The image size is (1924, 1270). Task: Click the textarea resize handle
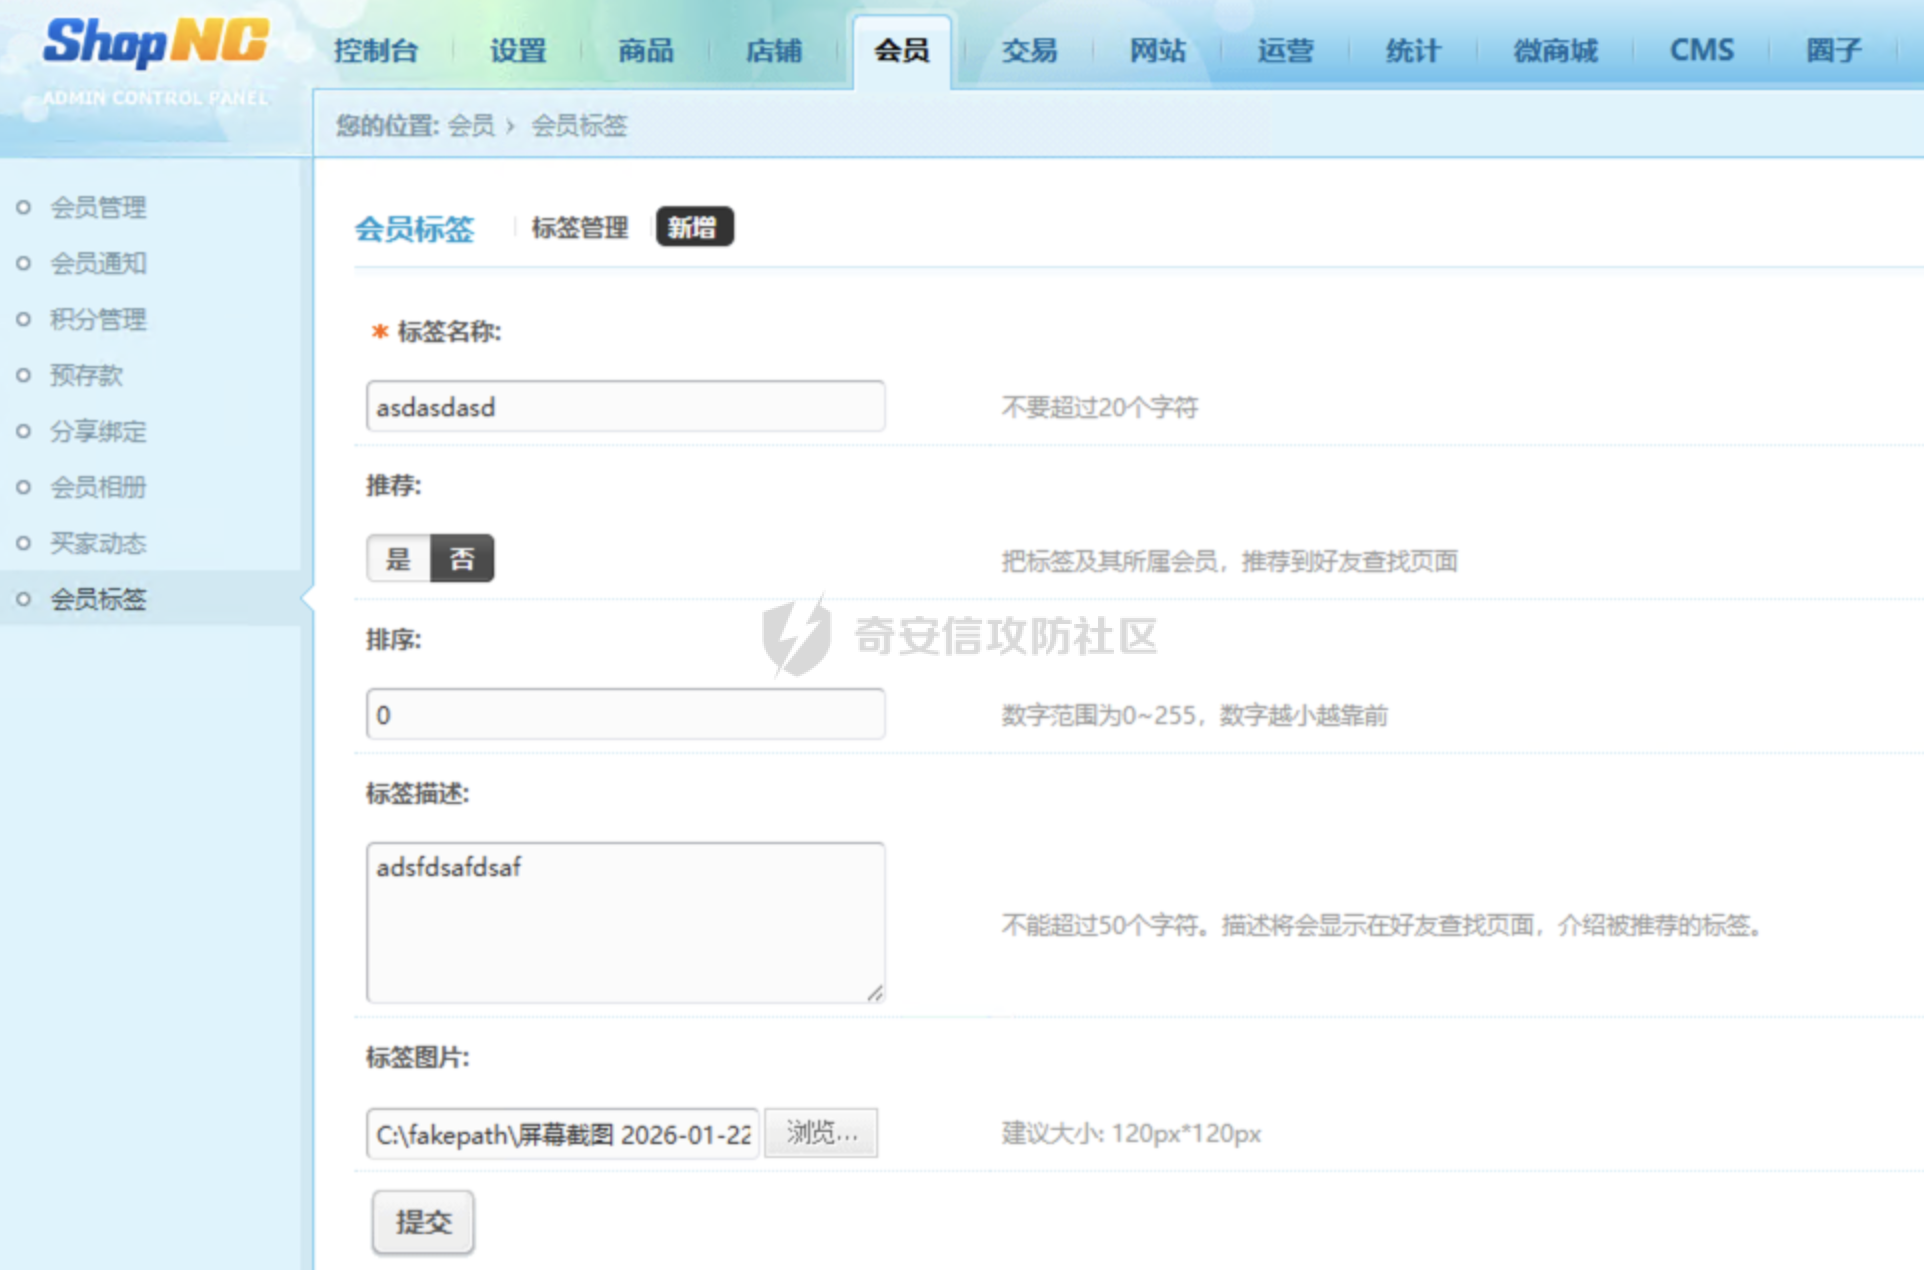pos(875,993)
